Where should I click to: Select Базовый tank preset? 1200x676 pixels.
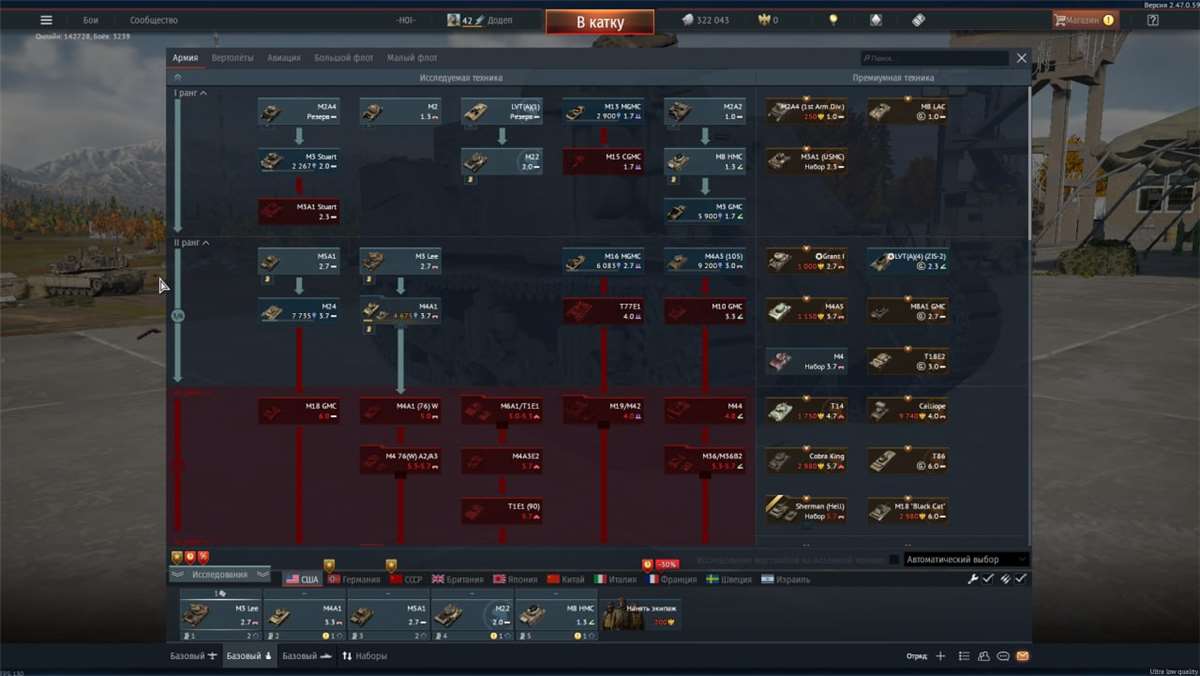(250, 656)
